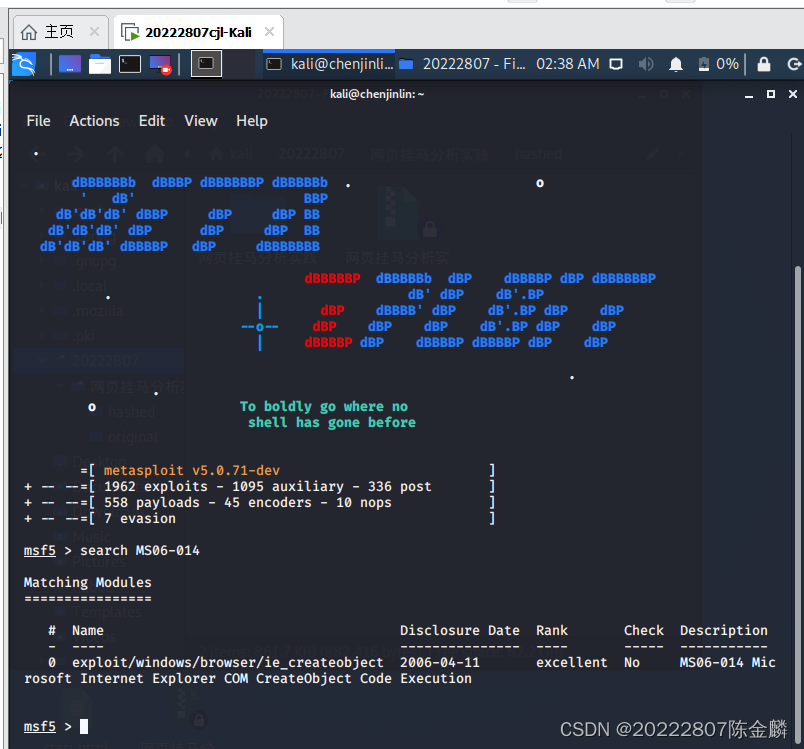Click the 'excellent' rank value
Screen dimensions: 804x749
pyautogui.click(x=572, y=662)
